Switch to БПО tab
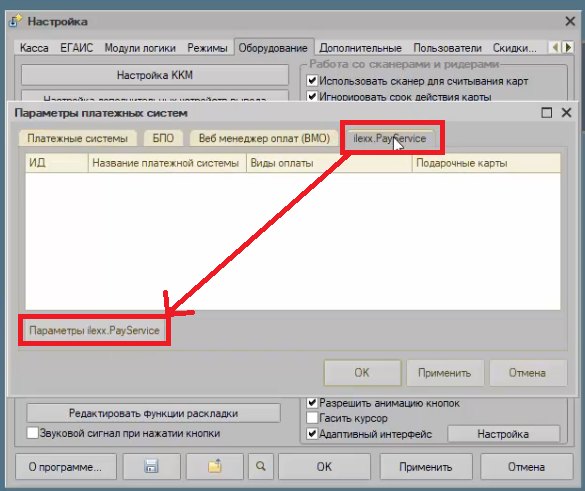Image resolution: width=585 pixels, height=491 pixels. 163,138
